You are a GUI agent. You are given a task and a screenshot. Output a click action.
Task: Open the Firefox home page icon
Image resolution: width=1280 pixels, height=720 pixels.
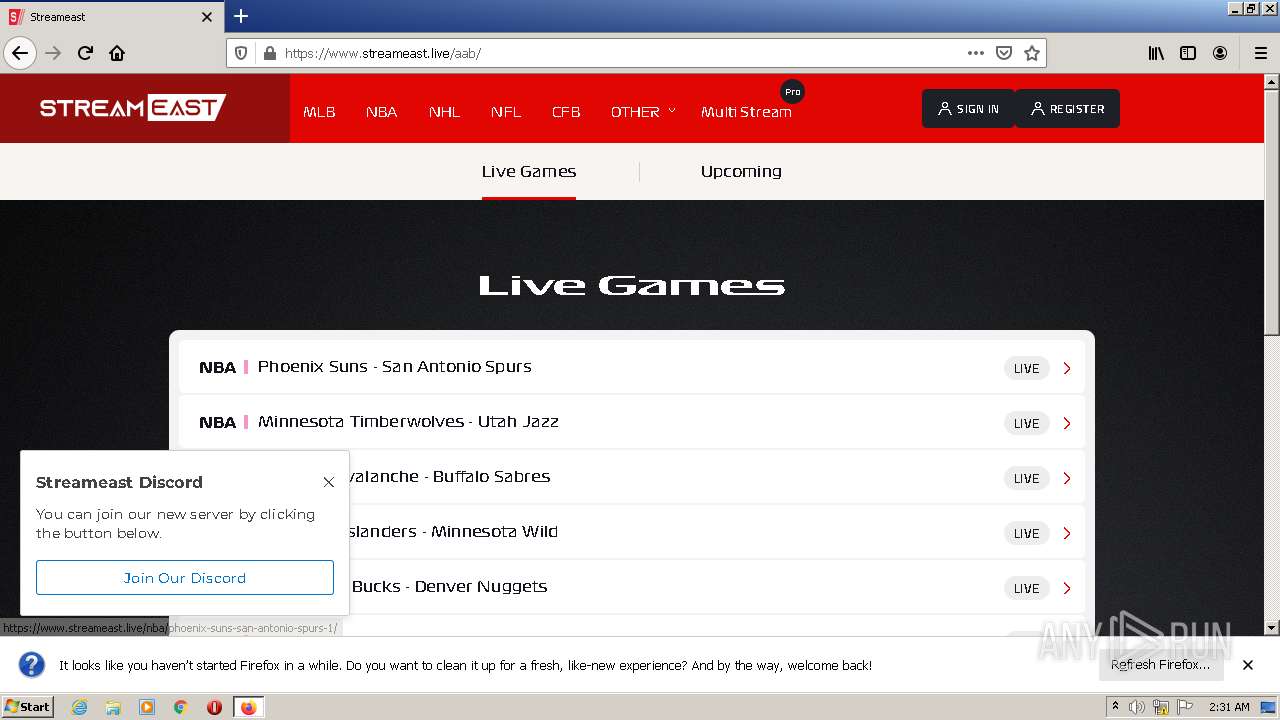117,53
